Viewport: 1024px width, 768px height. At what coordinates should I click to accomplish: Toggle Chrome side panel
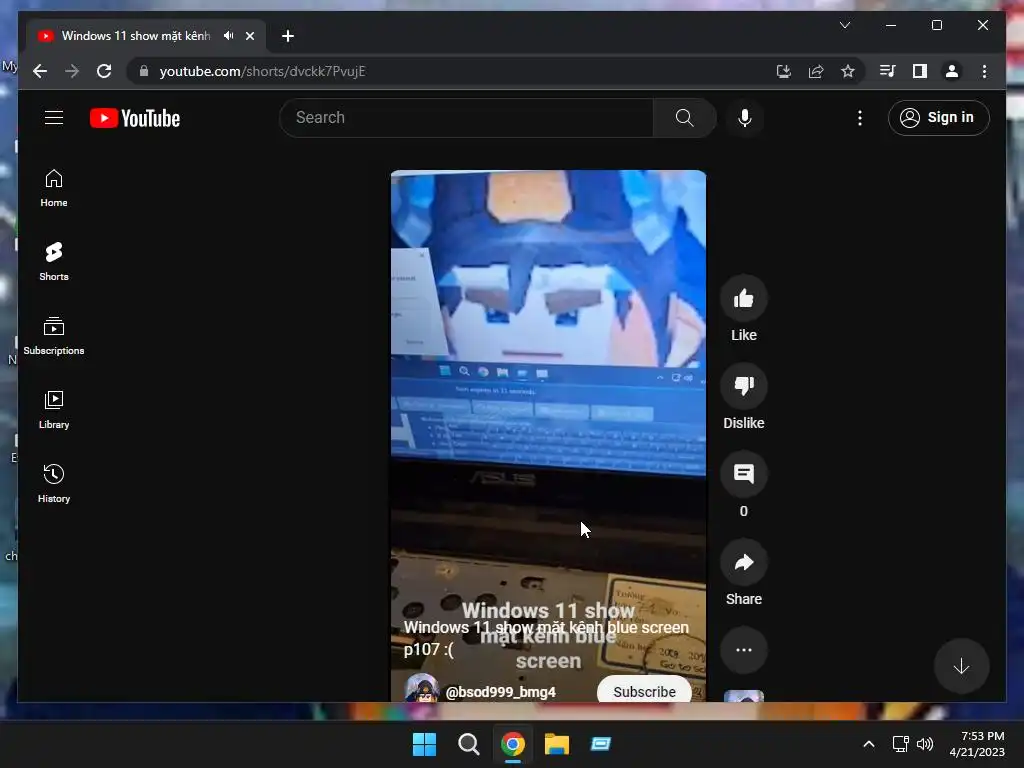point(920,71)
